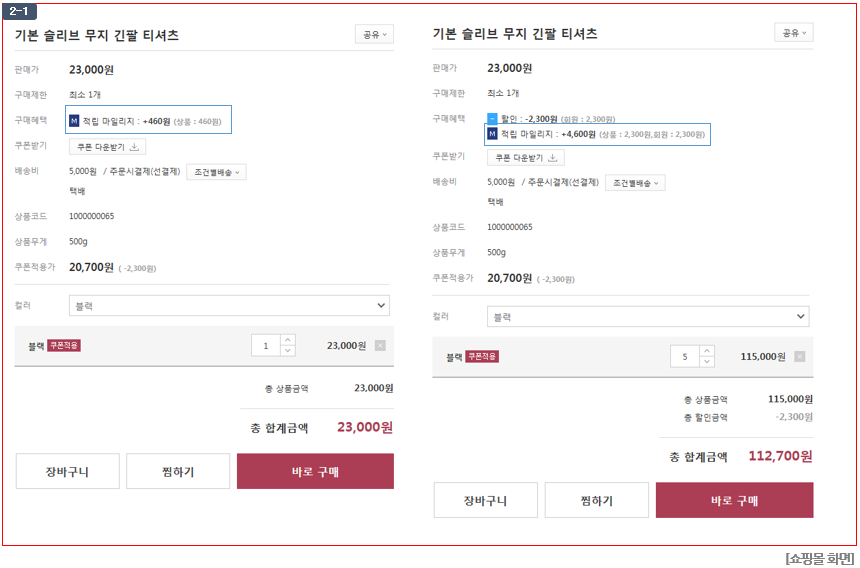Image resolution: width=860 pixels, height=568 pixels.
Task: Click 바로 구매 button in right panel
Action: [734, 501]
